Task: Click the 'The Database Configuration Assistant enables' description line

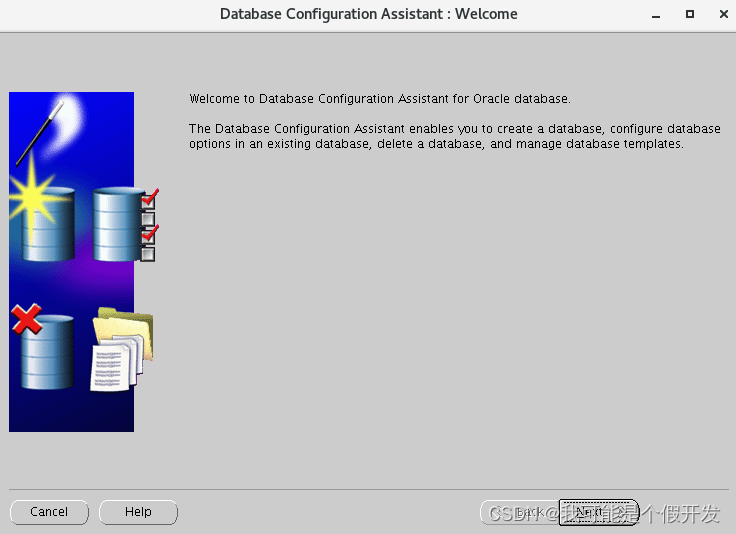Action: point(454,129)
